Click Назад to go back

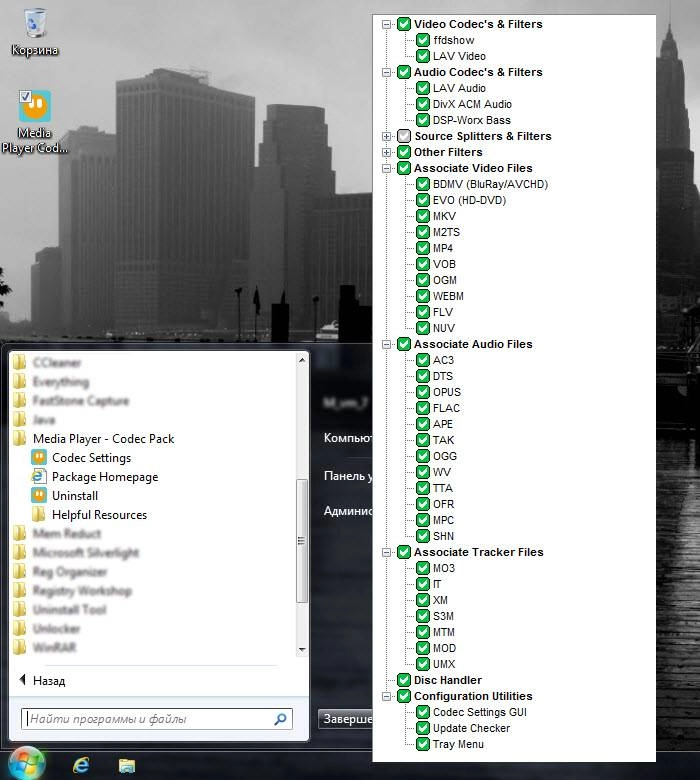[x=43, y=681]
